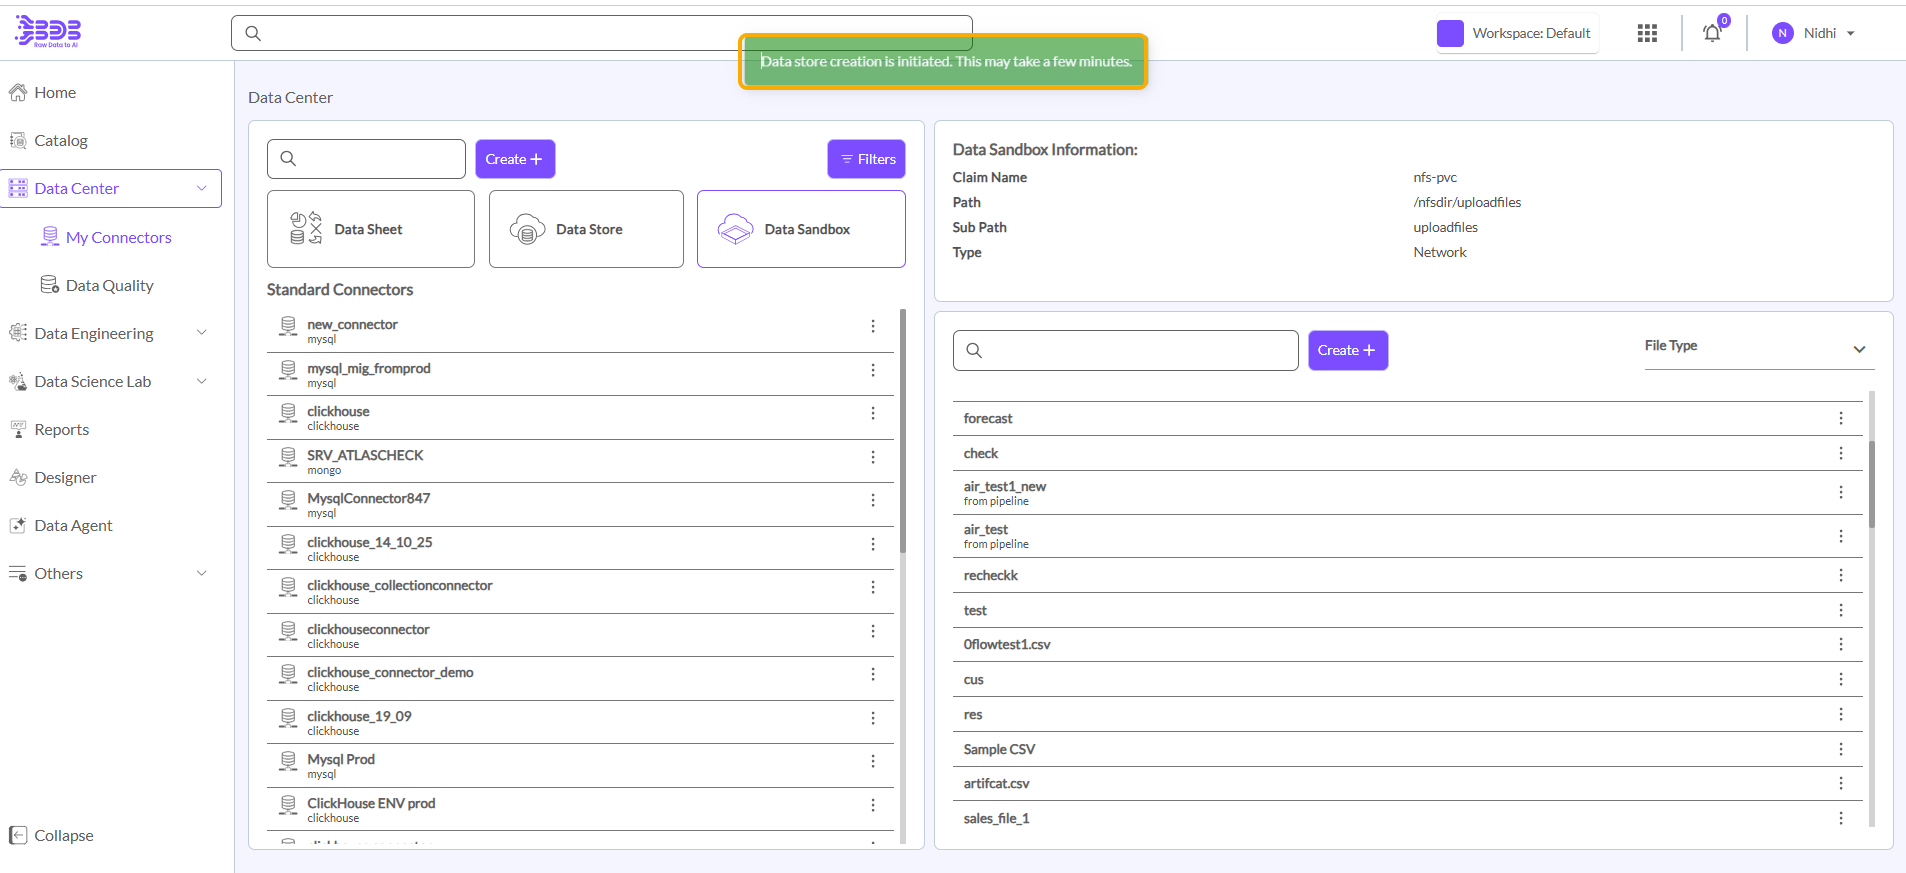Open kebab menu for forecast file

click(1840, 418)
